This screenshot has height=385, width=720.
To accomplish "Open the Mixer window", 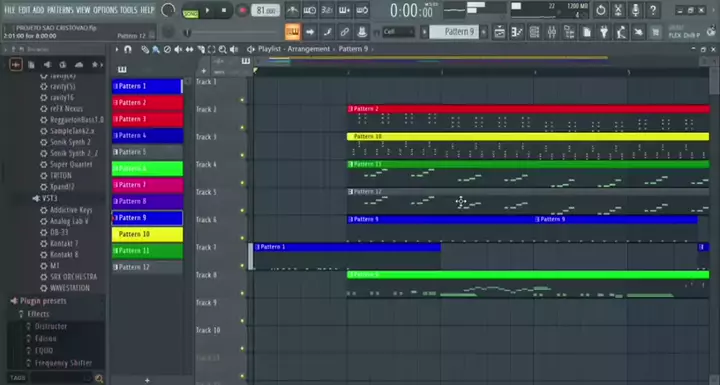I will click(551, 32).
